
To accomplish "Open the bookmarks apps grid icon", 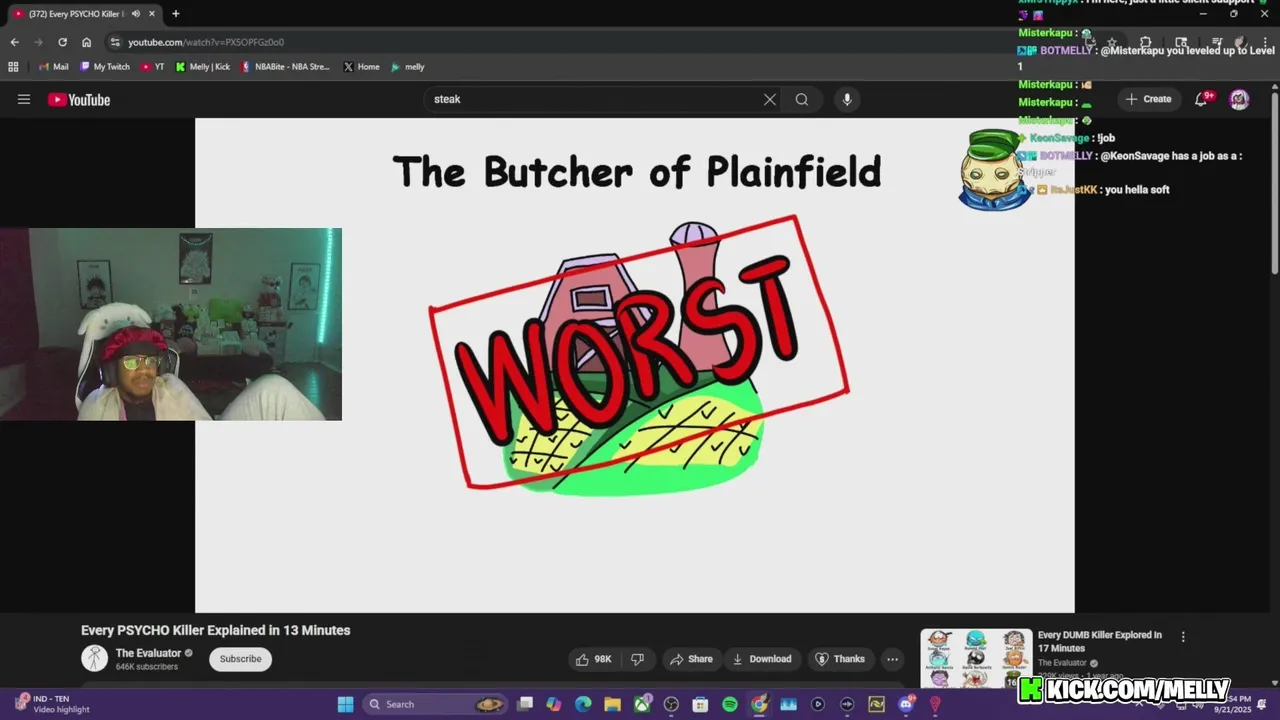I will [x=13, y=67].
